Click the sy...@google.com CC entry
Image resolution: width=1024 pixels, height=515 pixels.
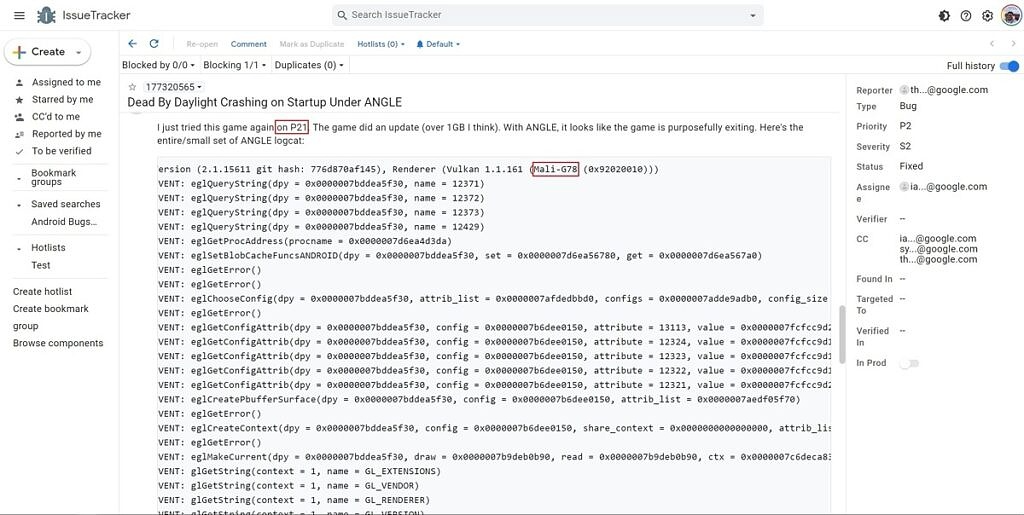tap(938, 249)
